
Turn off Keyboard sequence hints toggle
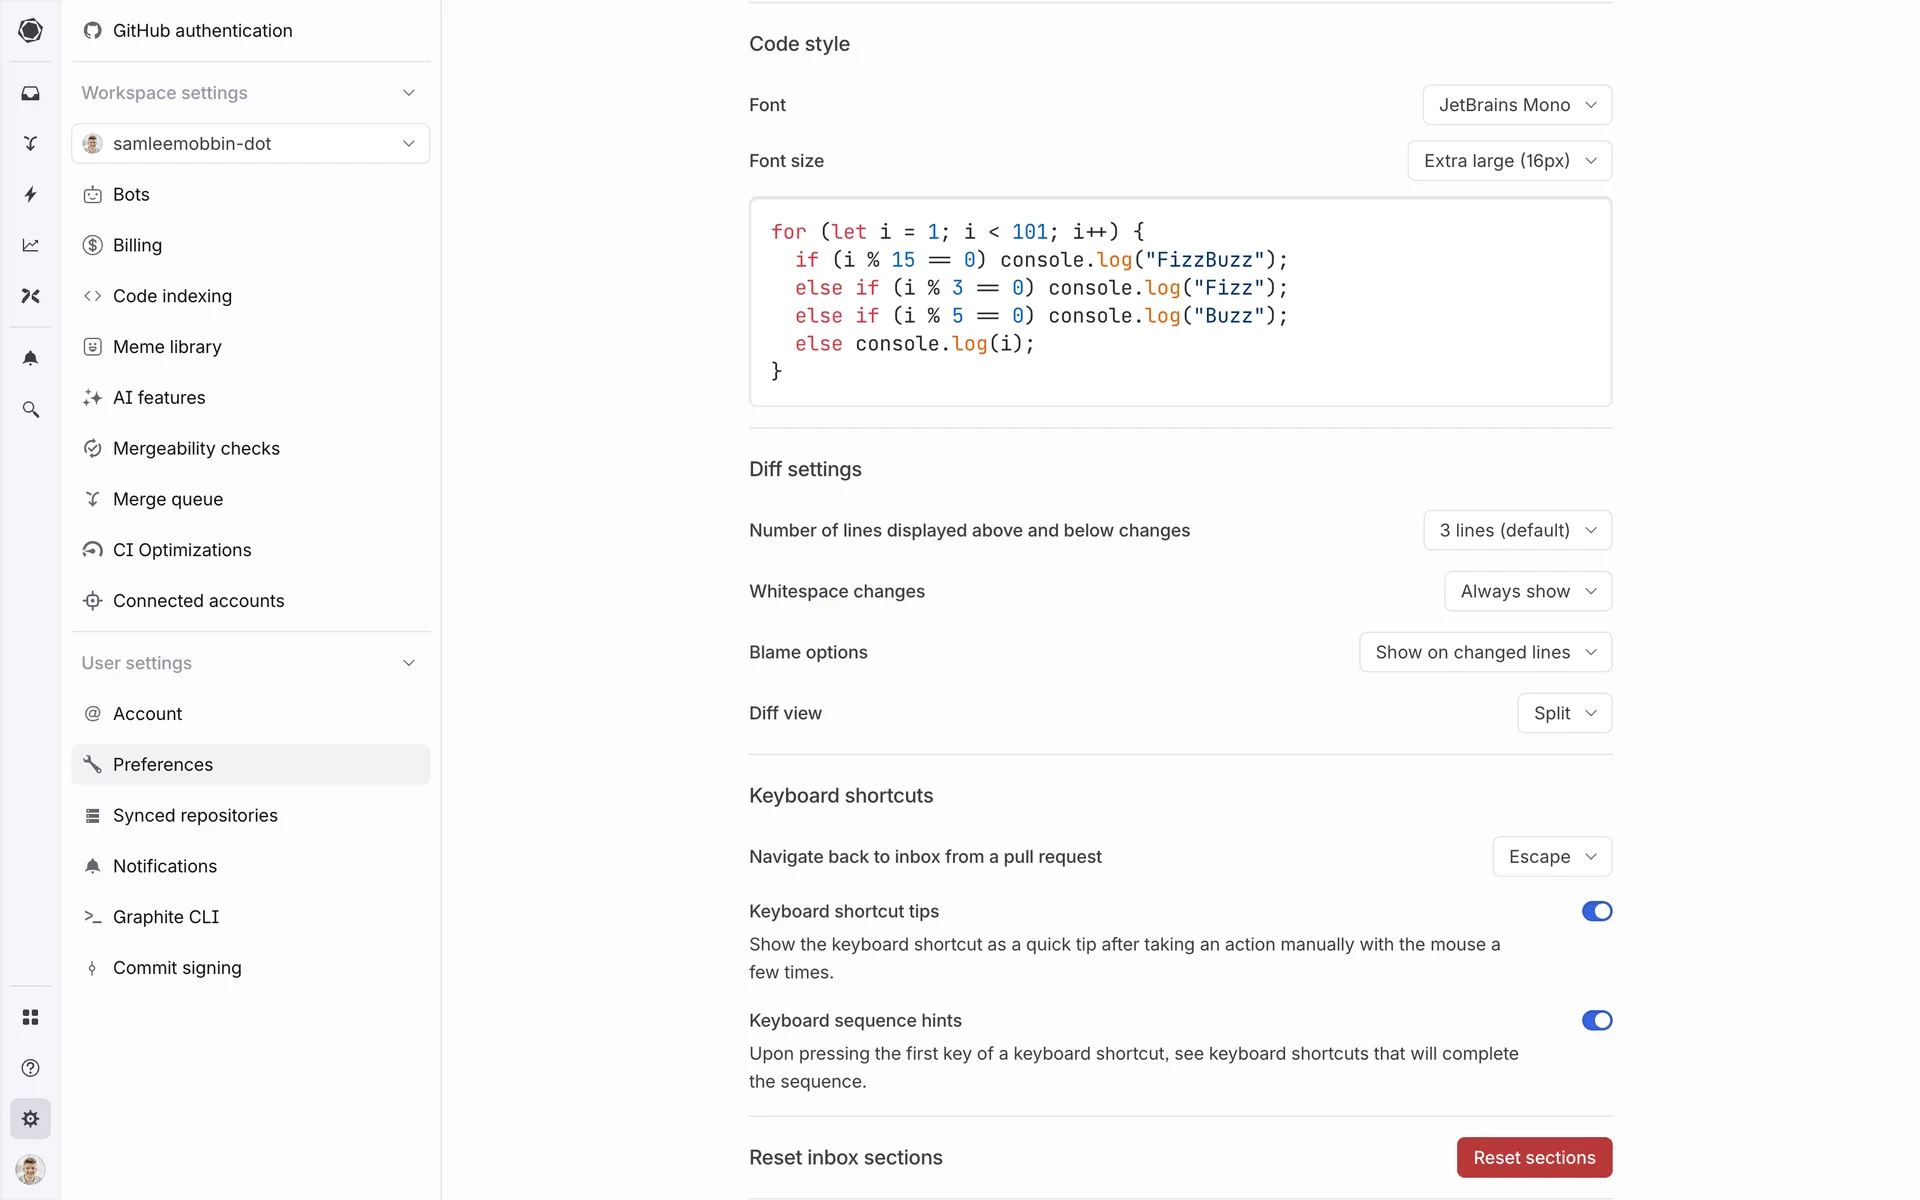1596,1020
